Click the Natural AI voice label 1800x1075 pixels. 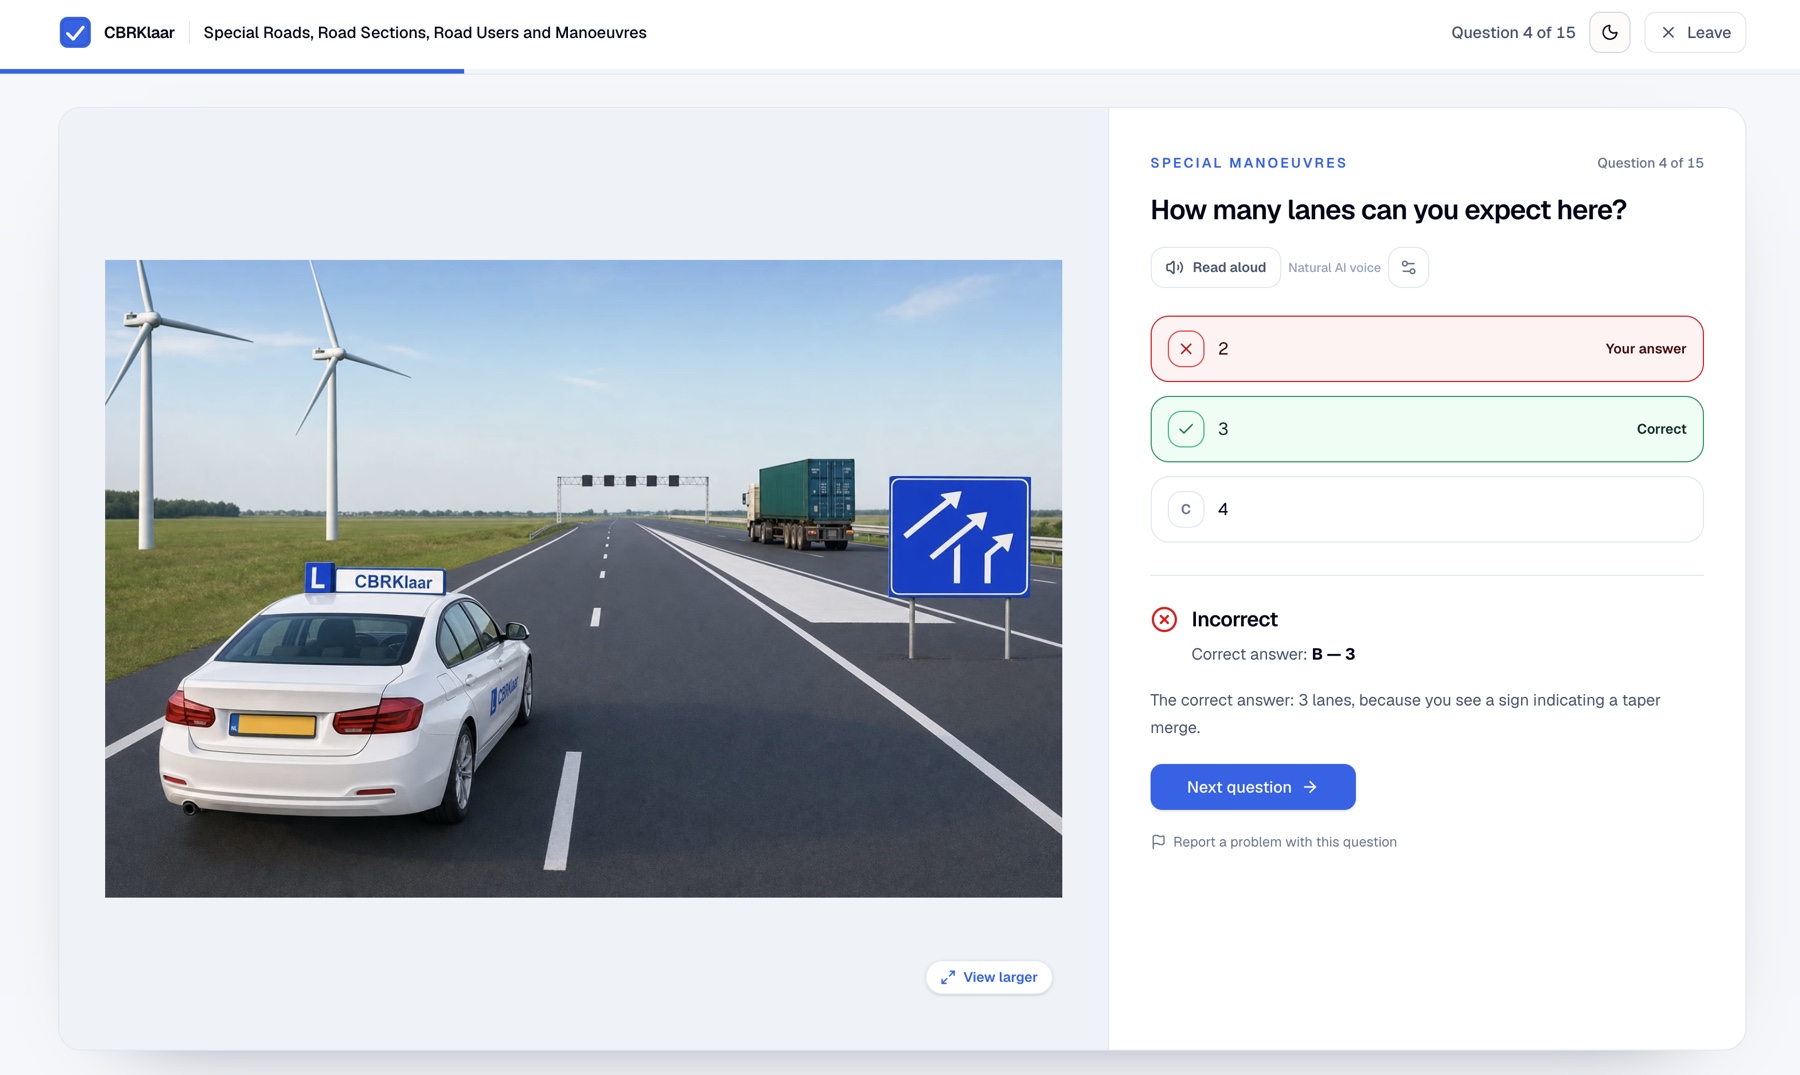click(x=1334, y=268)
